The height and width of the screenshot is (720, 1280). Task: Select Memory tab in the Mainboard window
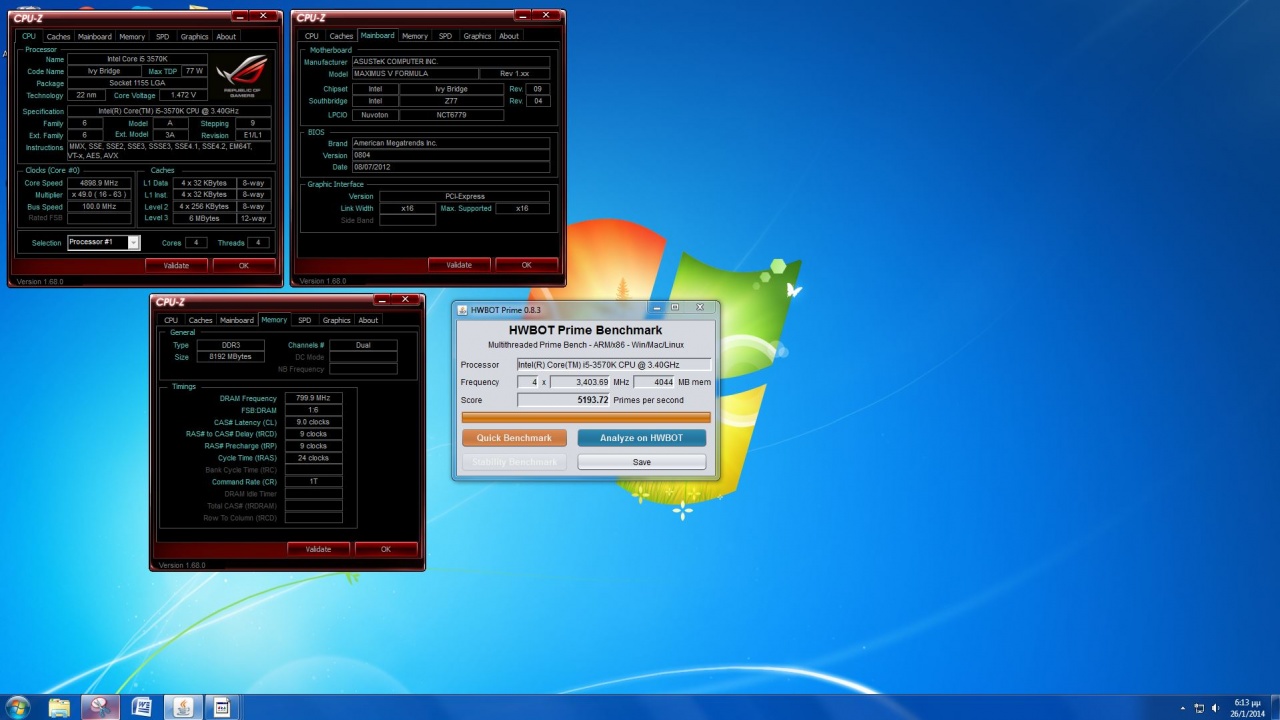(414, 36)
